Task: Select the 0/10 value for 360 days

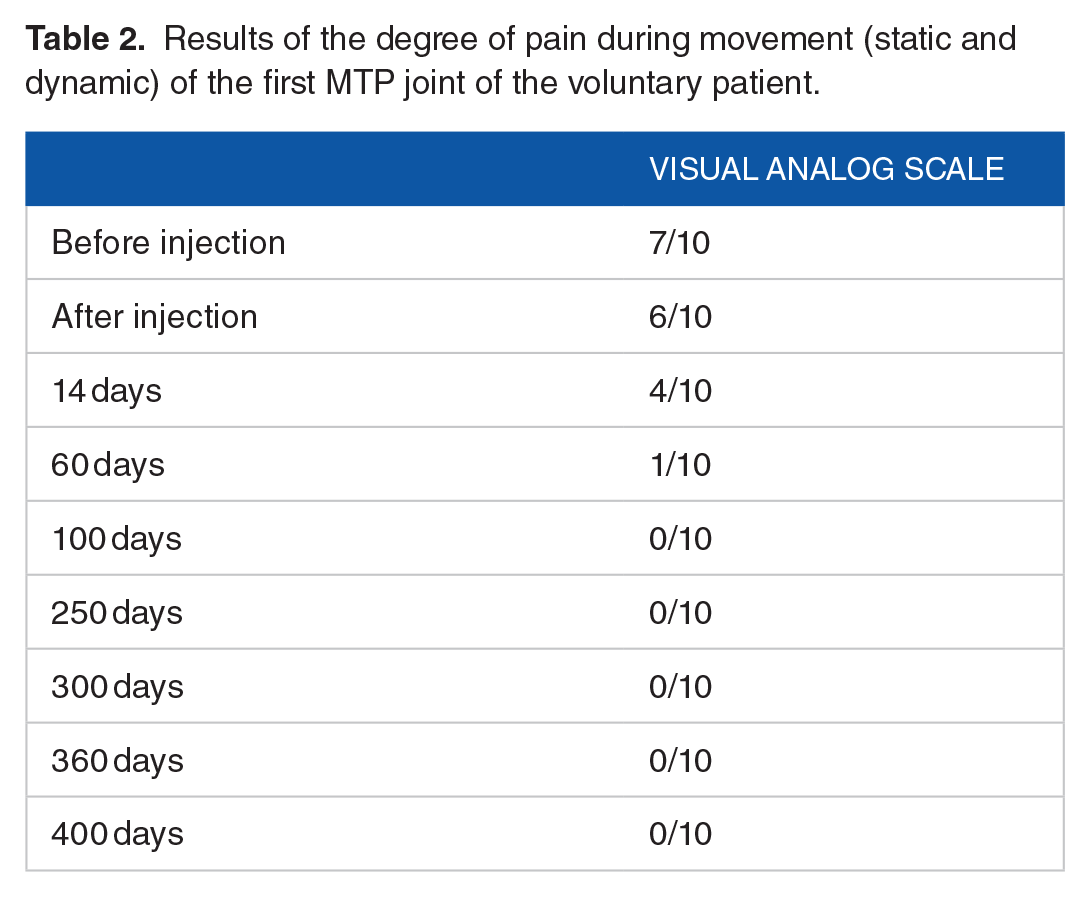Action: point(680,761)
